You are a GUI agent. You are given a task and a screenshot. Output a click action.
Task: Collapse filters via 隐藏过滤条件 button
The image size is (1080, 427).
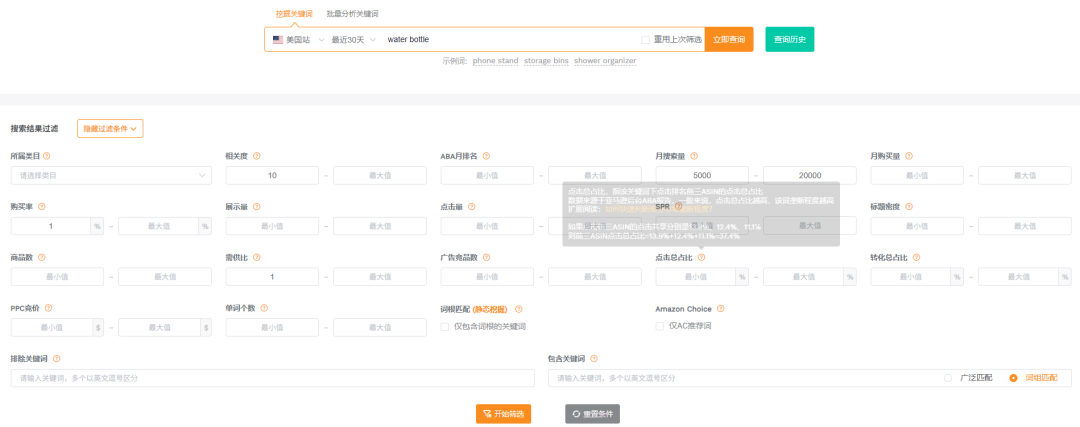(110, 128)
